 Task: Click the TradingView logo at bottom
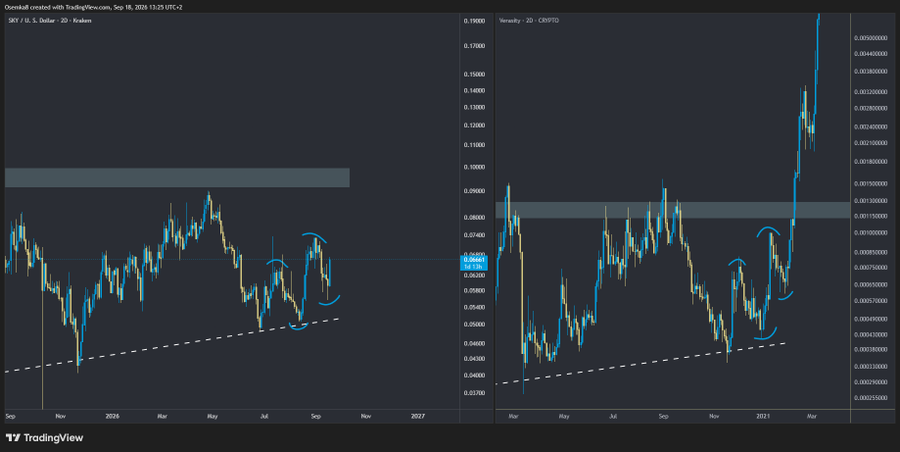coord(45,438)
